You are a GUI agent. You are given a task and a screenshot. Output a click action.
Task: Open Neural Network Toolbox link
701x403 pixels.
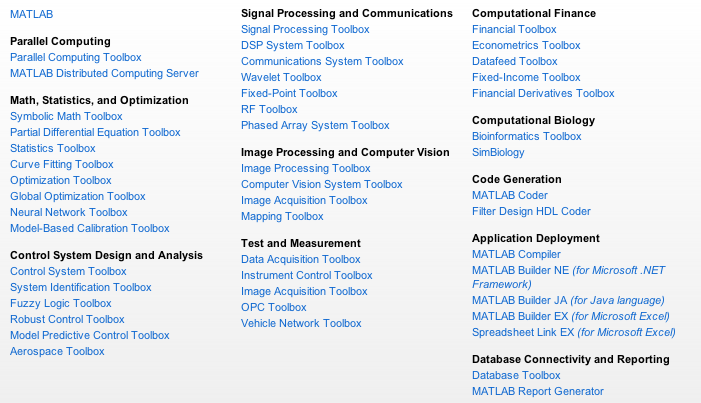69,212
